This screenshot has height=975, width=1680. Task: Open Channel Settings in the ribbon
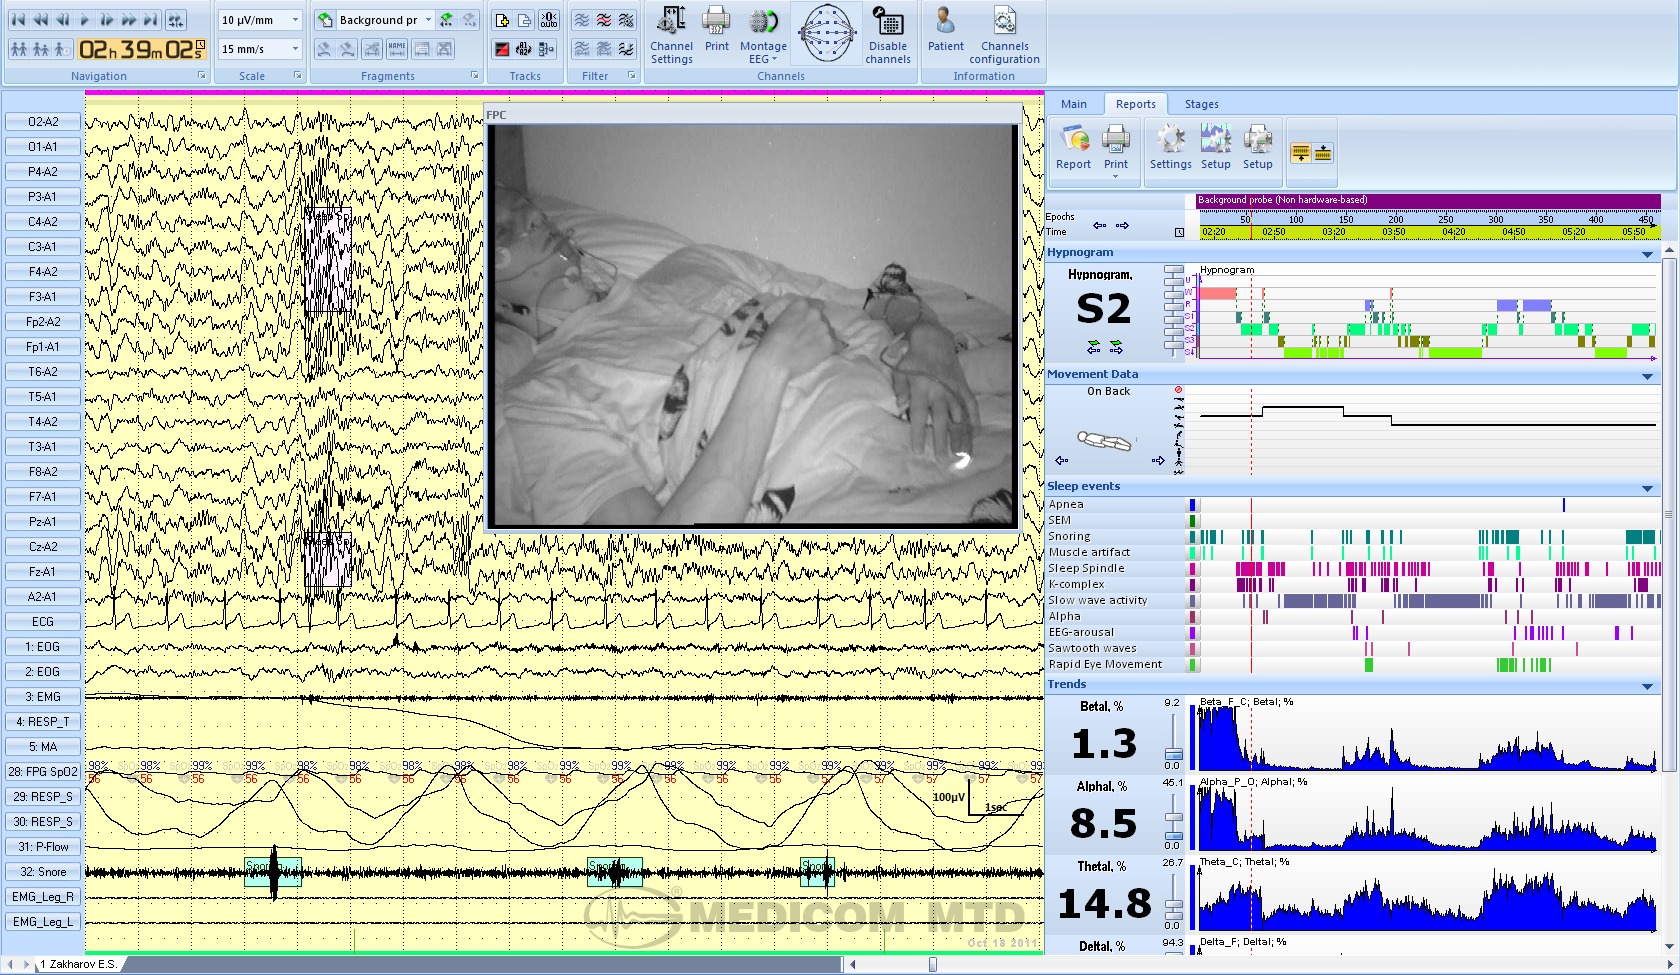click(671, 36)
